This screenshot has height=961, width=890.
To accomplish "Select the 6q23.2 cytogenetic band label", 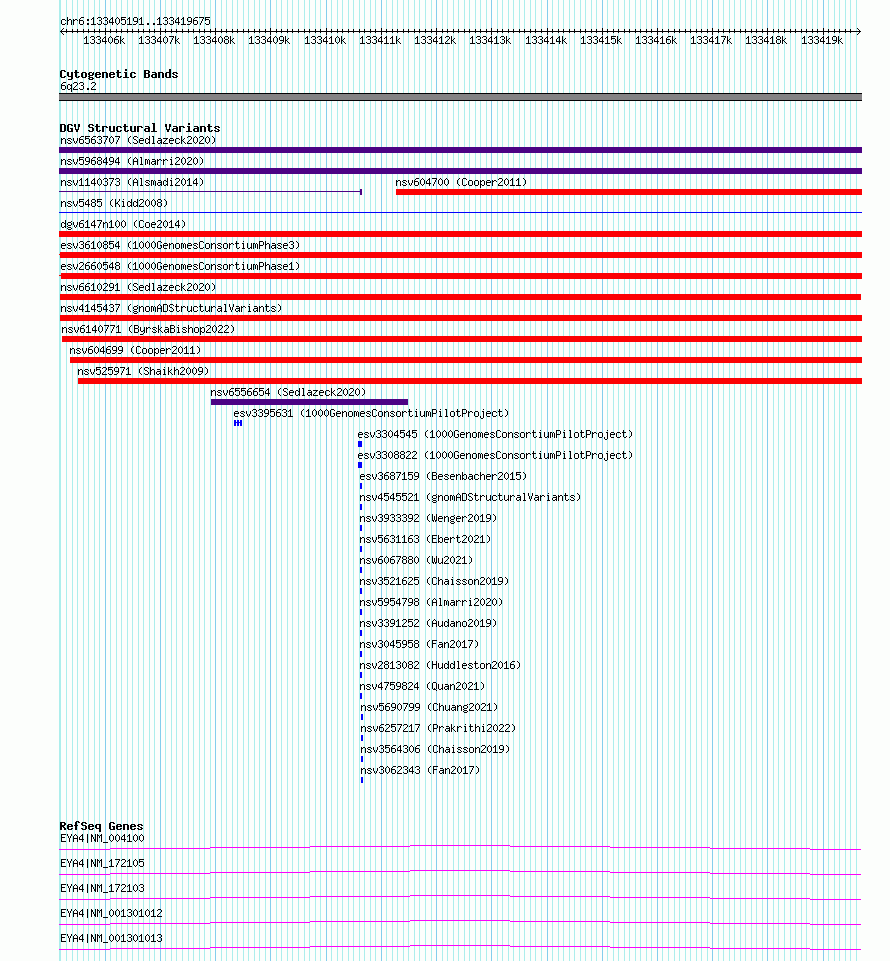I will pyautogui.click(x=78, y=86).
